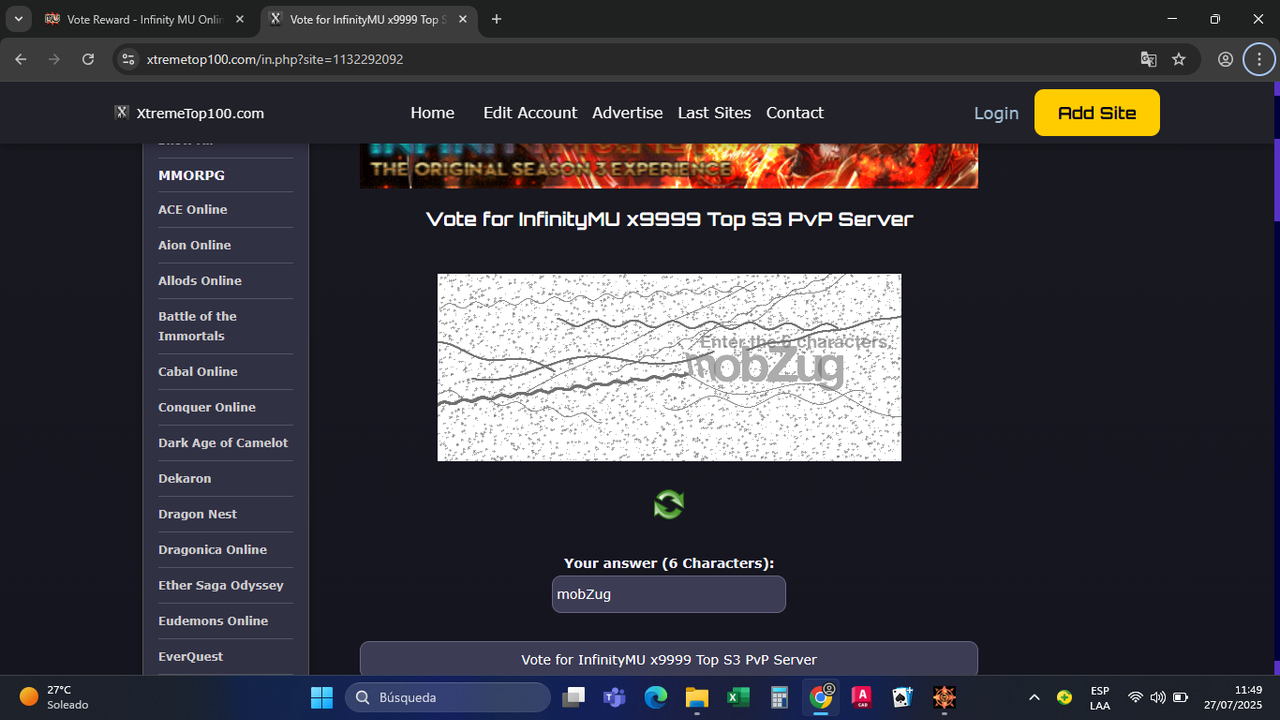The width and height of the screenshot is (1280, 720).
Task: Open the translate page icon
Action: [1149, 59]
